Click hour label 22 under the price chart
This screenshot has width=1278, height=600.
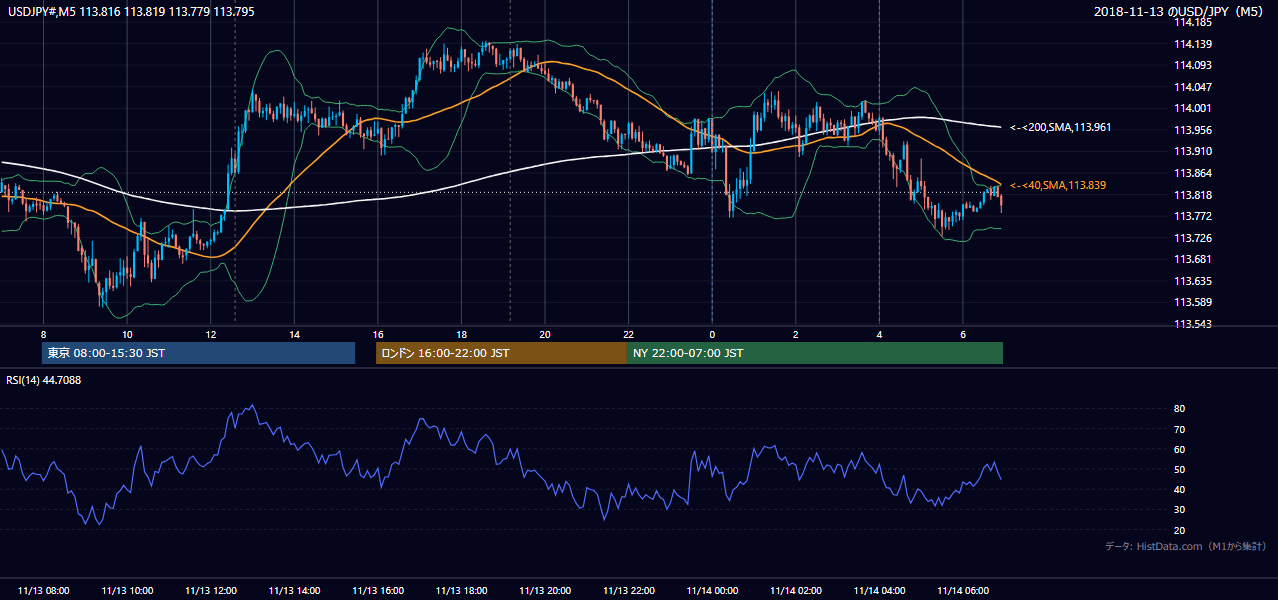pos(628,334)
